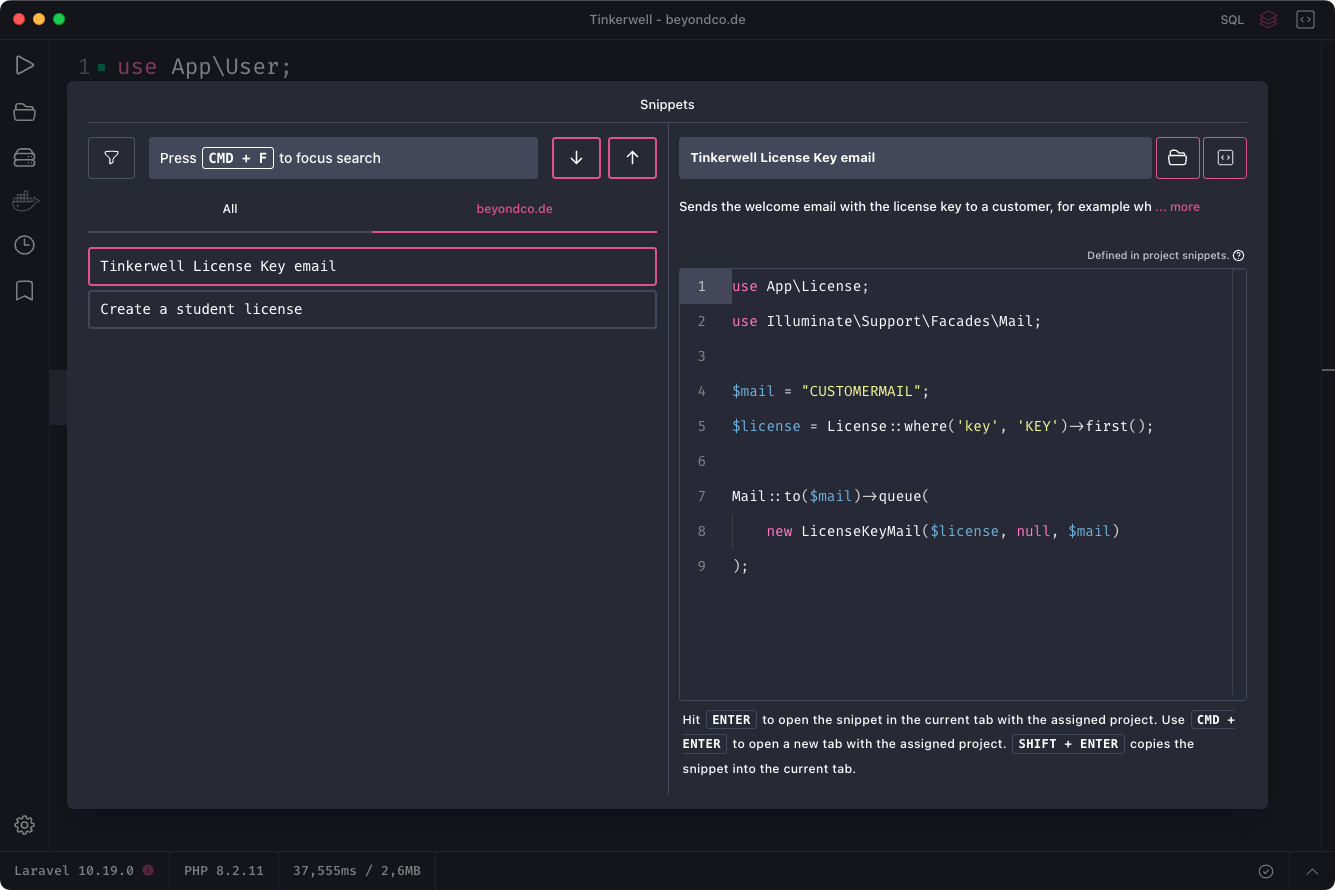The image size is (1335, 890).
Task: Click folder button next to snippet title
Action: [1178, 158]
